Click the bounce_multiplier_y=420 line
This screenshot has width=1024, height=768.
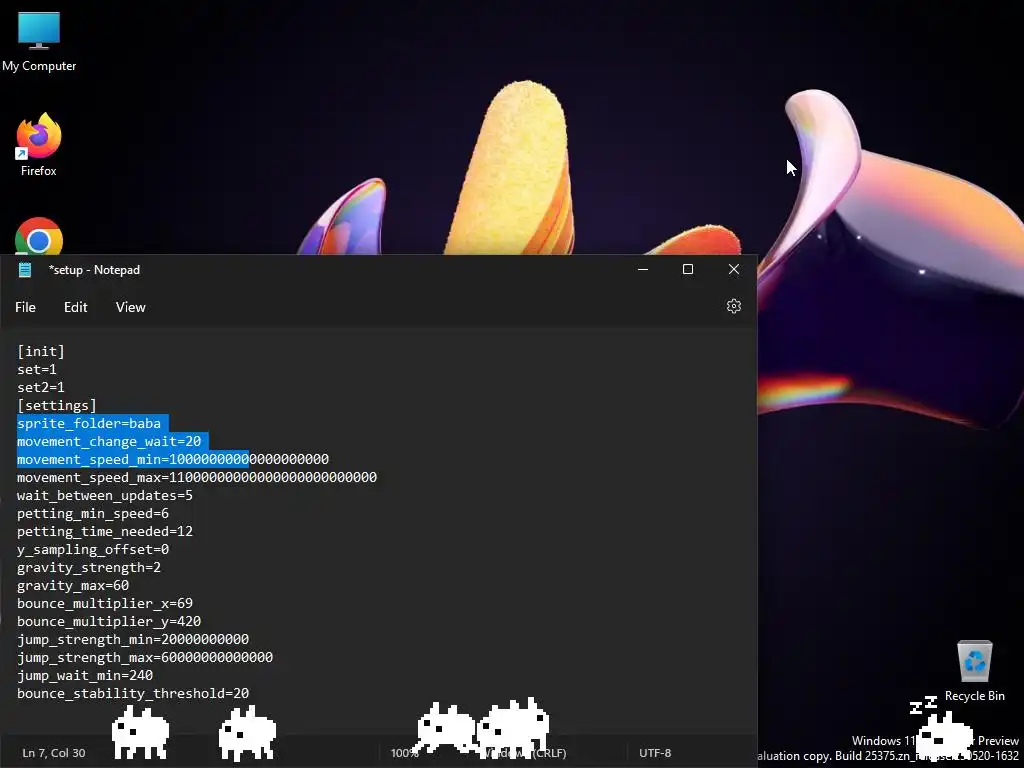coord(109,621)
